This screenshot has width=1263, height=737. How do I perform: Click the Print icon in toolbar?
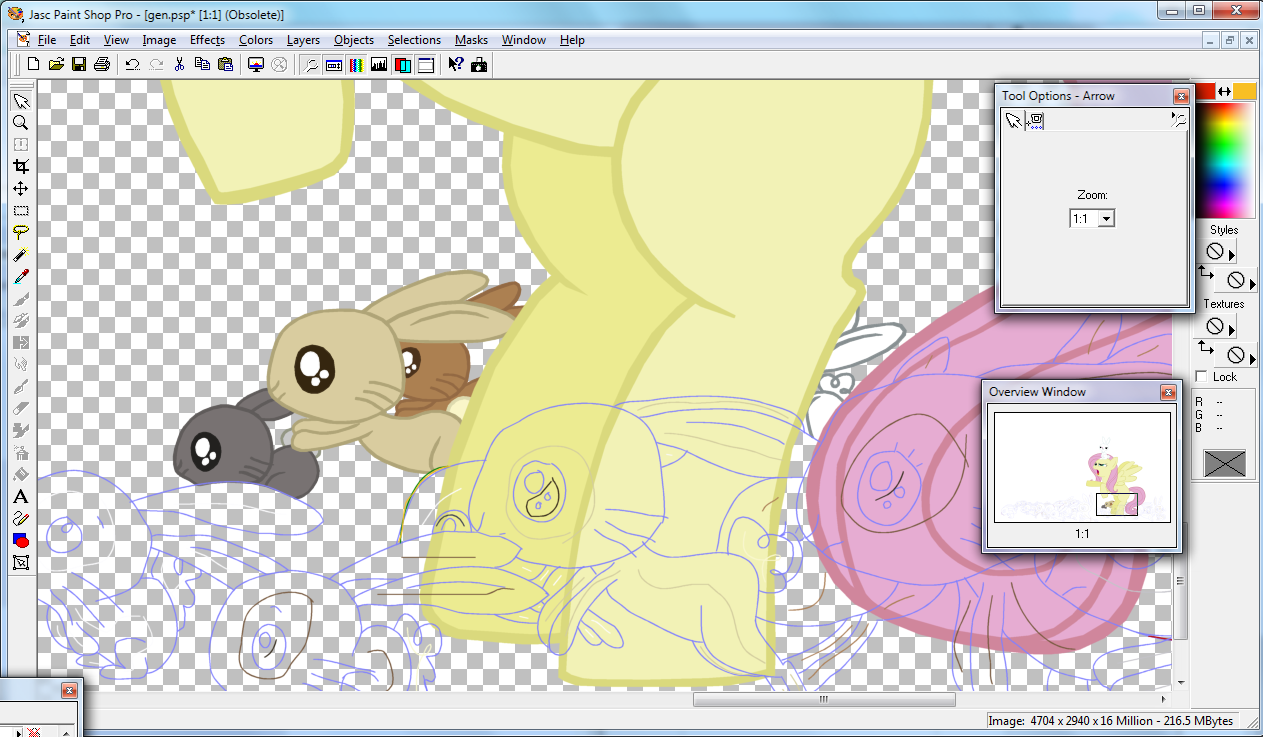coord(101,65)
